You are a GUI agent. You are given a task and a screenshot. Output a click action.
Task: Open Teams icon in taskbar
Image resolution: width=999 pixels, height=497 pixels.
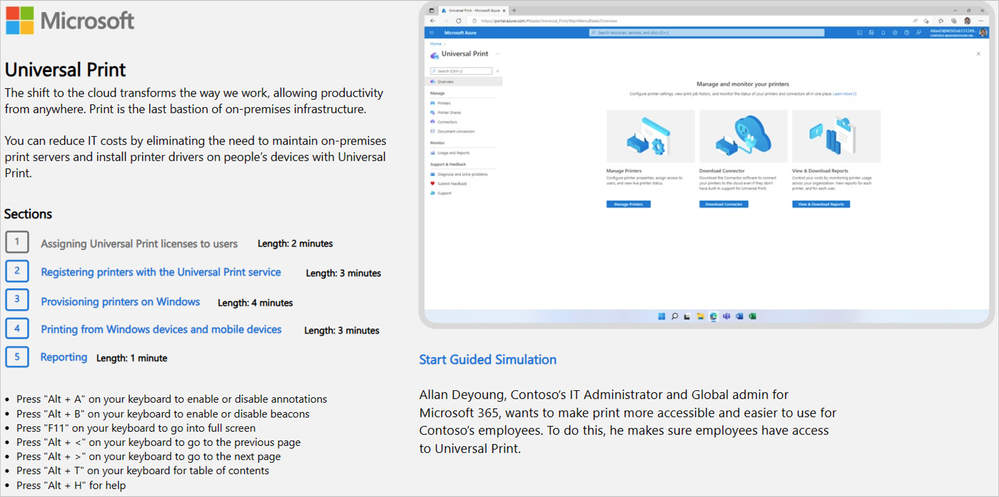click(726, 316)
